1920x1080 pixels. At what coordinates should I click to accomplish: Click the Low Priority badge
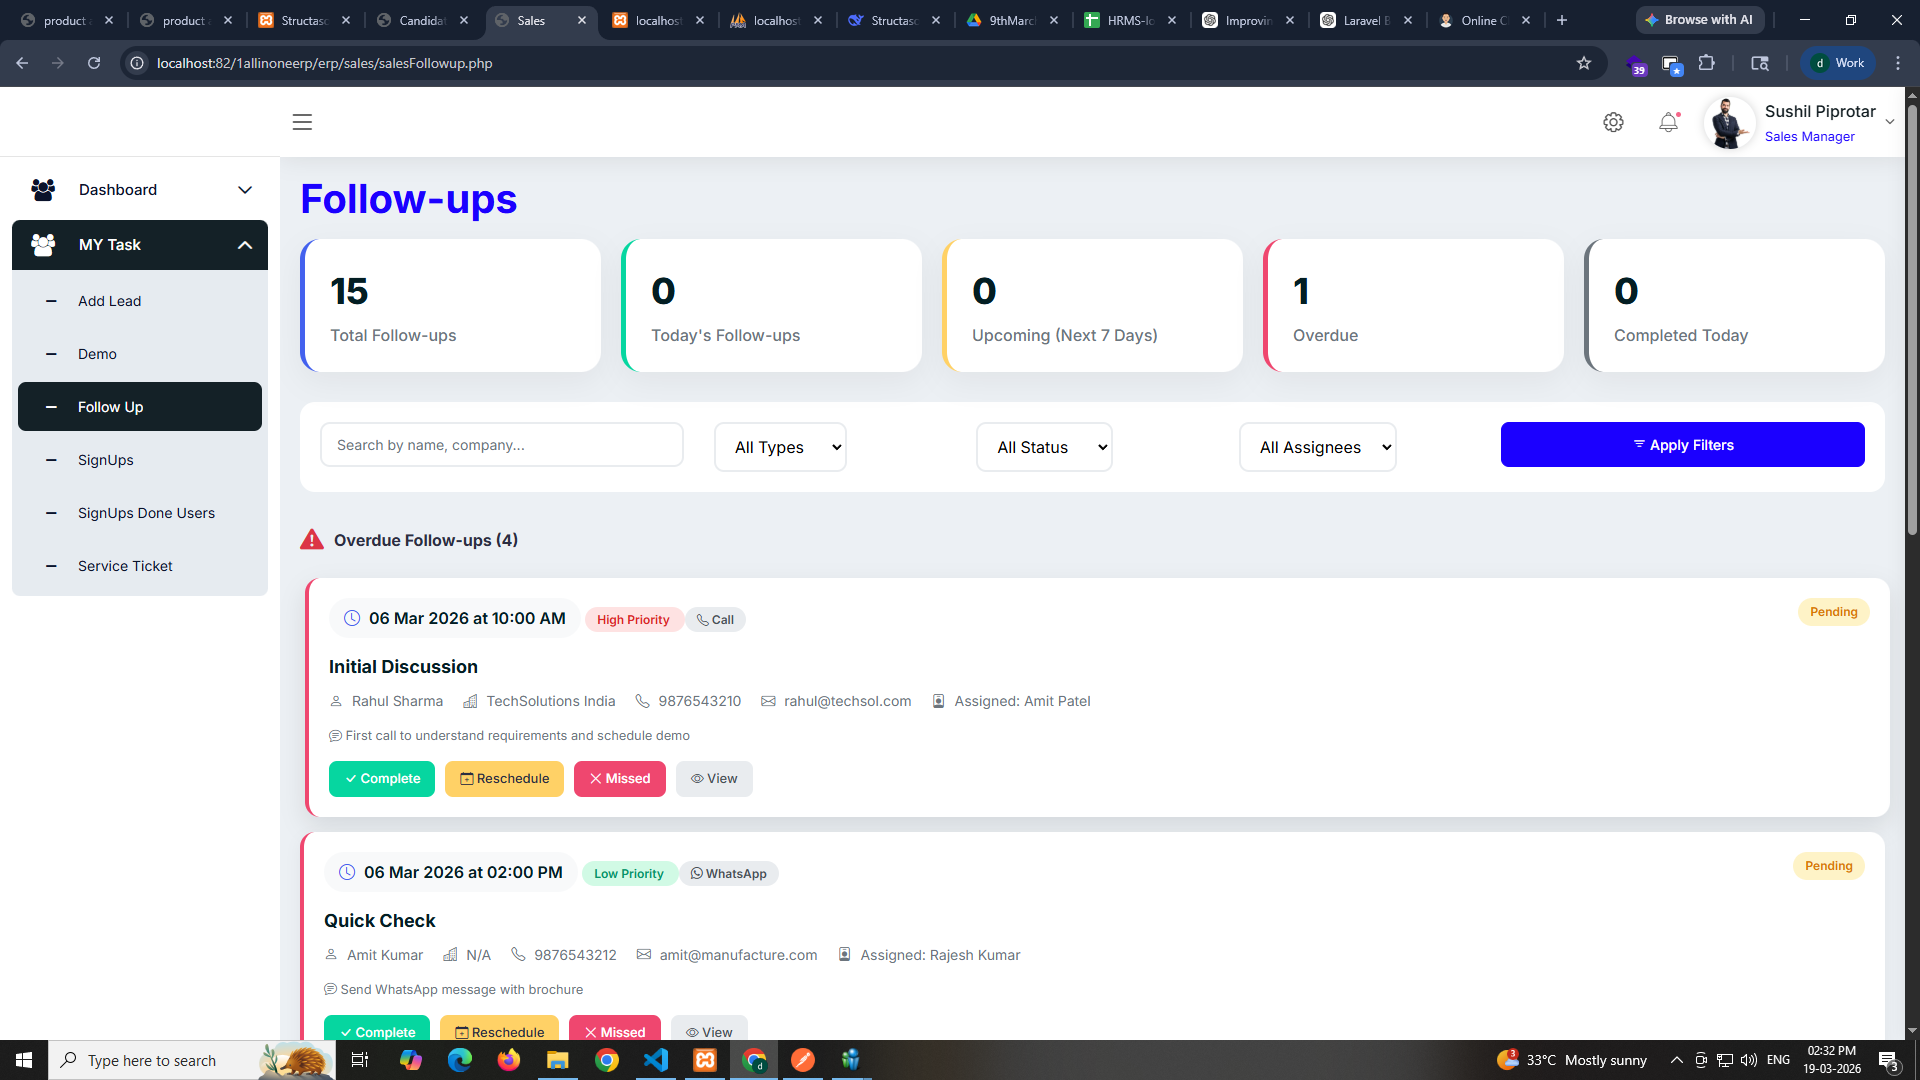(629, 874)
